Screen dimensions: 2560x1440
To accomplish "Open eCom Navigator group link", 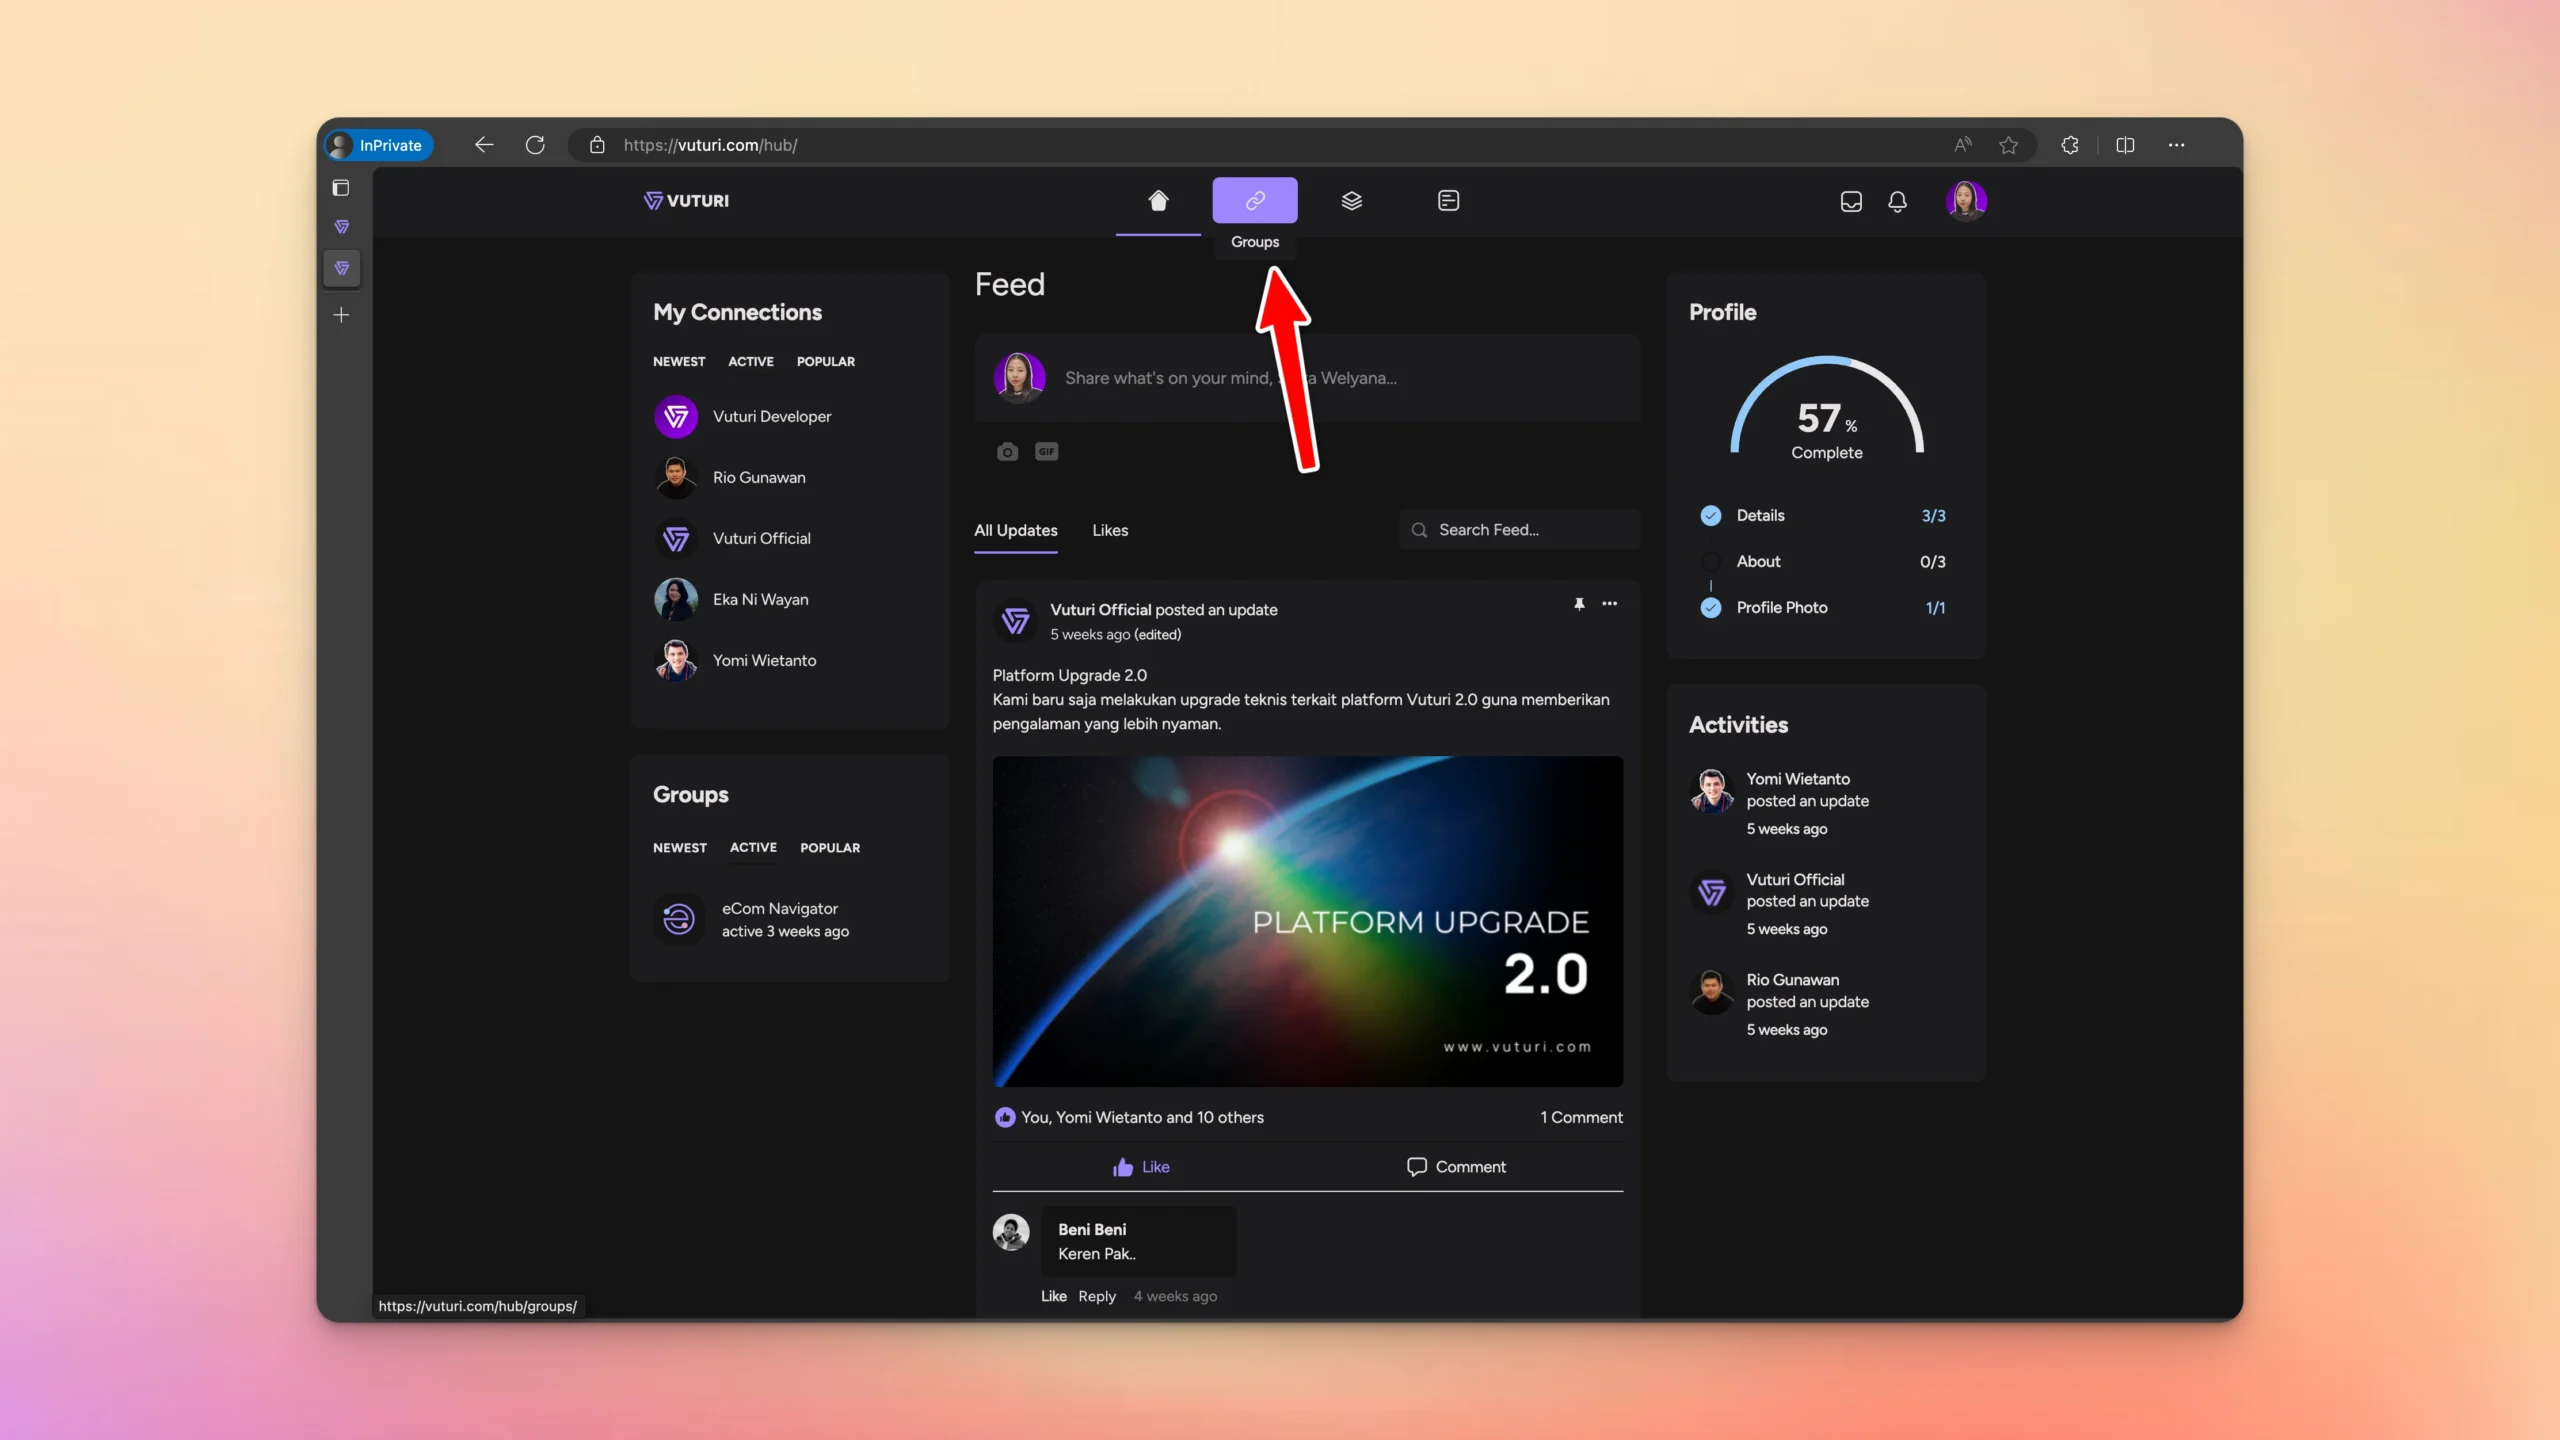I will (780, 909).
